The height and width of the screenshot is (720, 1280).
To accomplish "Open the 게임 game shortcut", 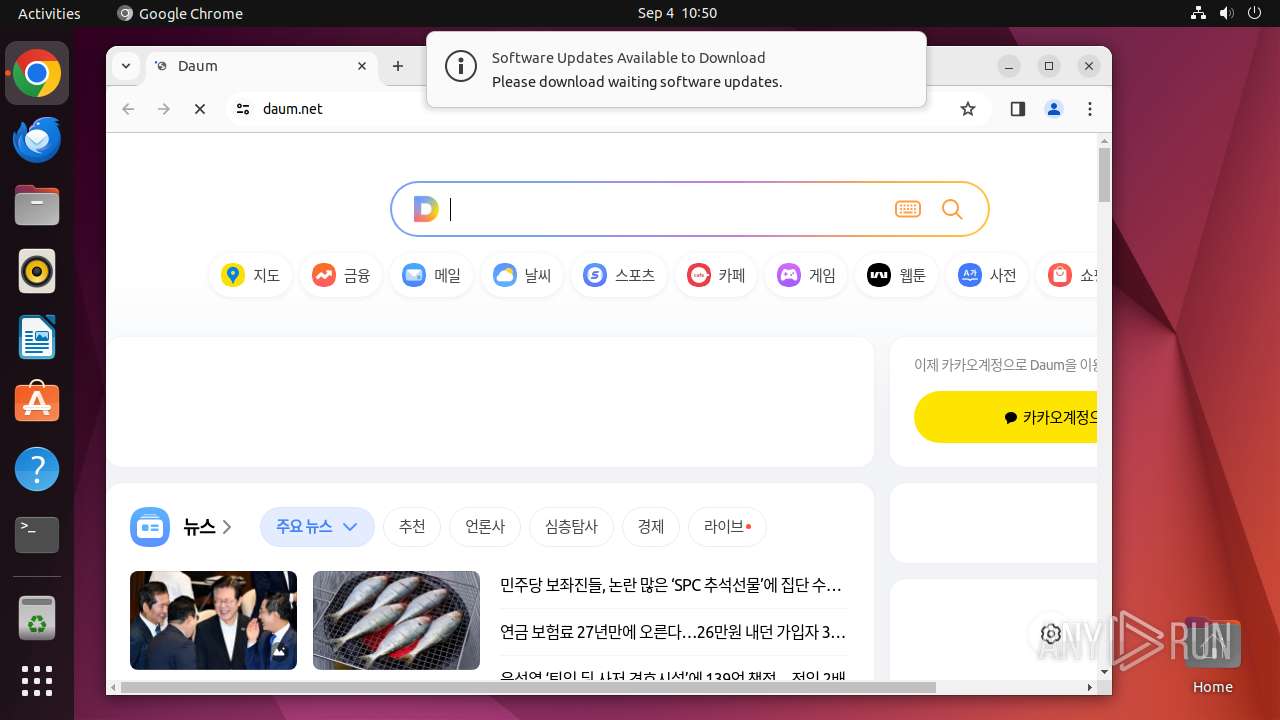I will (806, 275).
